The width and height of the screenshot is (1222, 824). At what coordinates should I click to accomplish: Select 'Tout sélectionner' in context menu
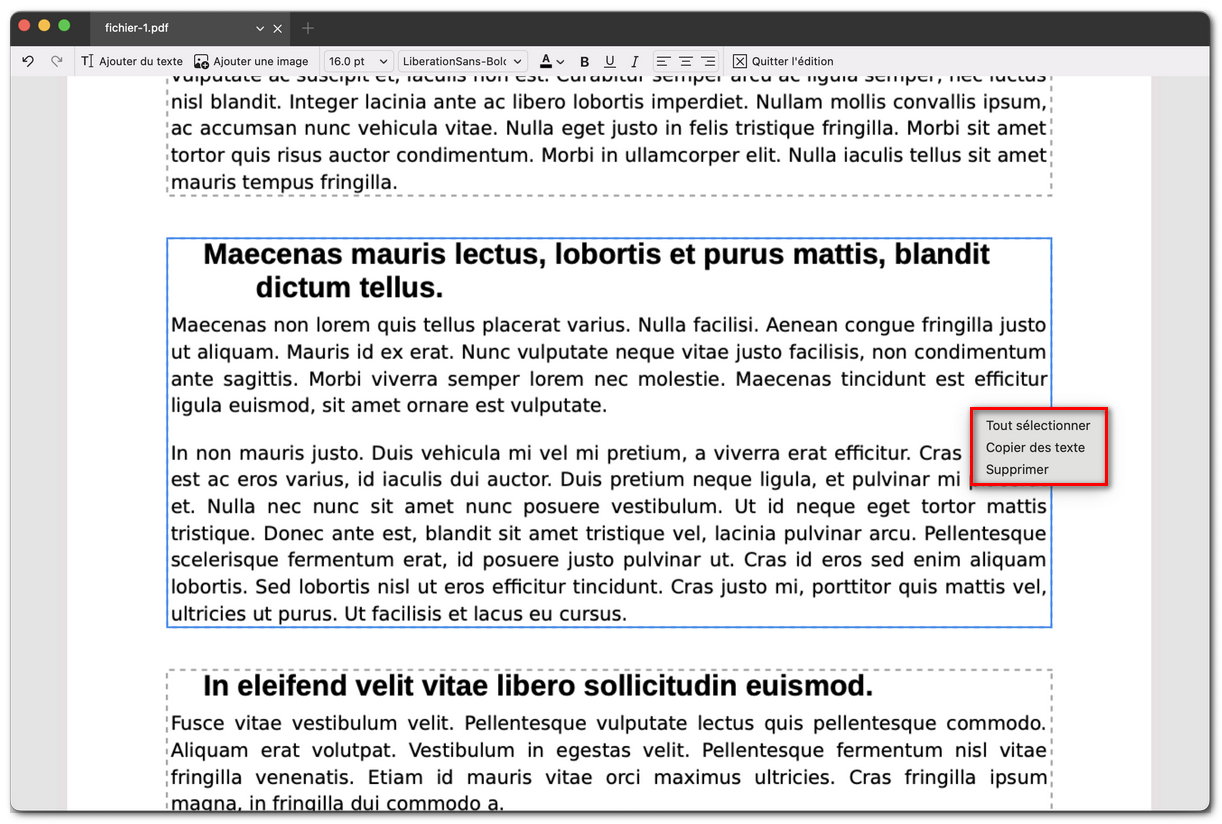[1038, 425]
